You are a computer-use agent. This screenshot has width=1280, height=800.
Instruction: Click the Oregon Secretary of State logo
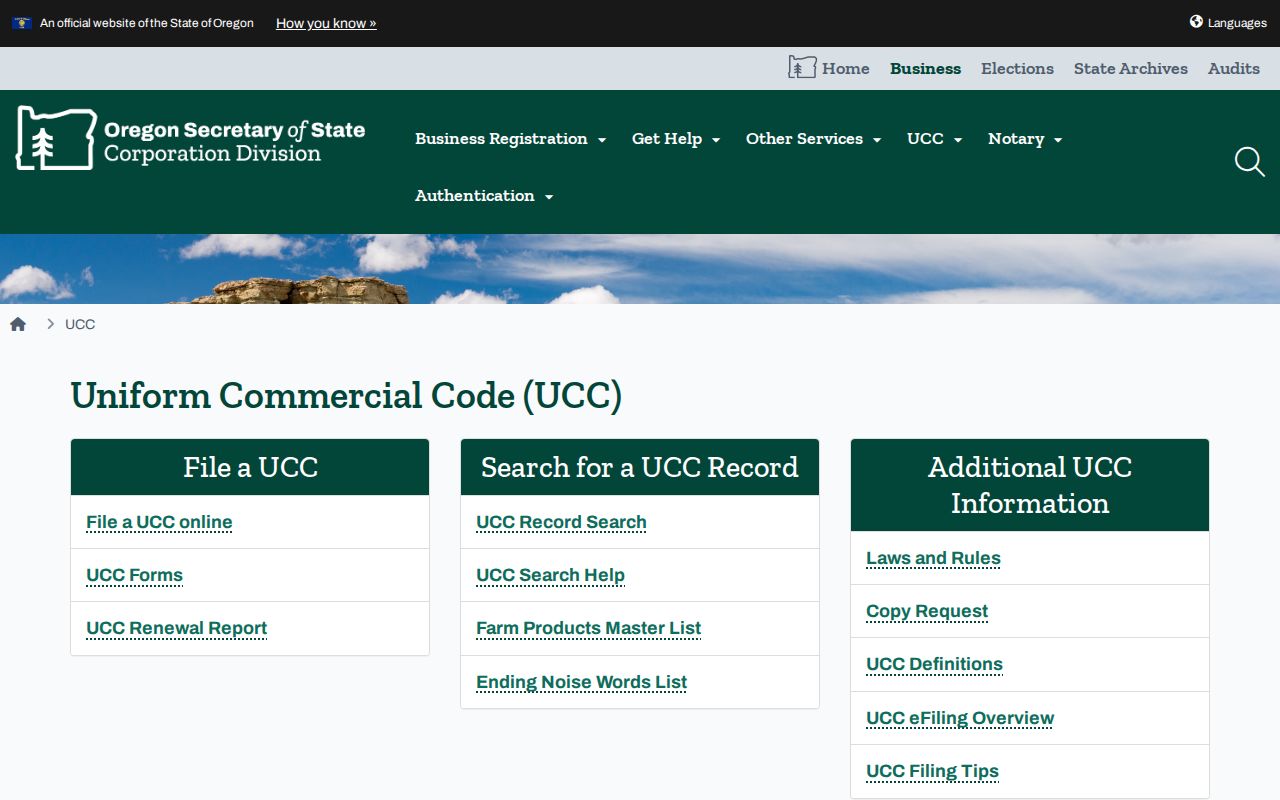click(190, 138)
